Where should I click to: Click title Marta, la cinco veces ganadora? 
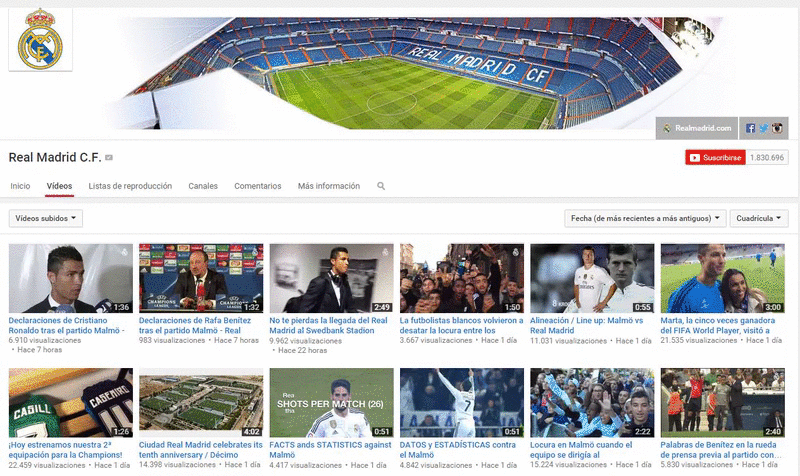tap(718, 325)
